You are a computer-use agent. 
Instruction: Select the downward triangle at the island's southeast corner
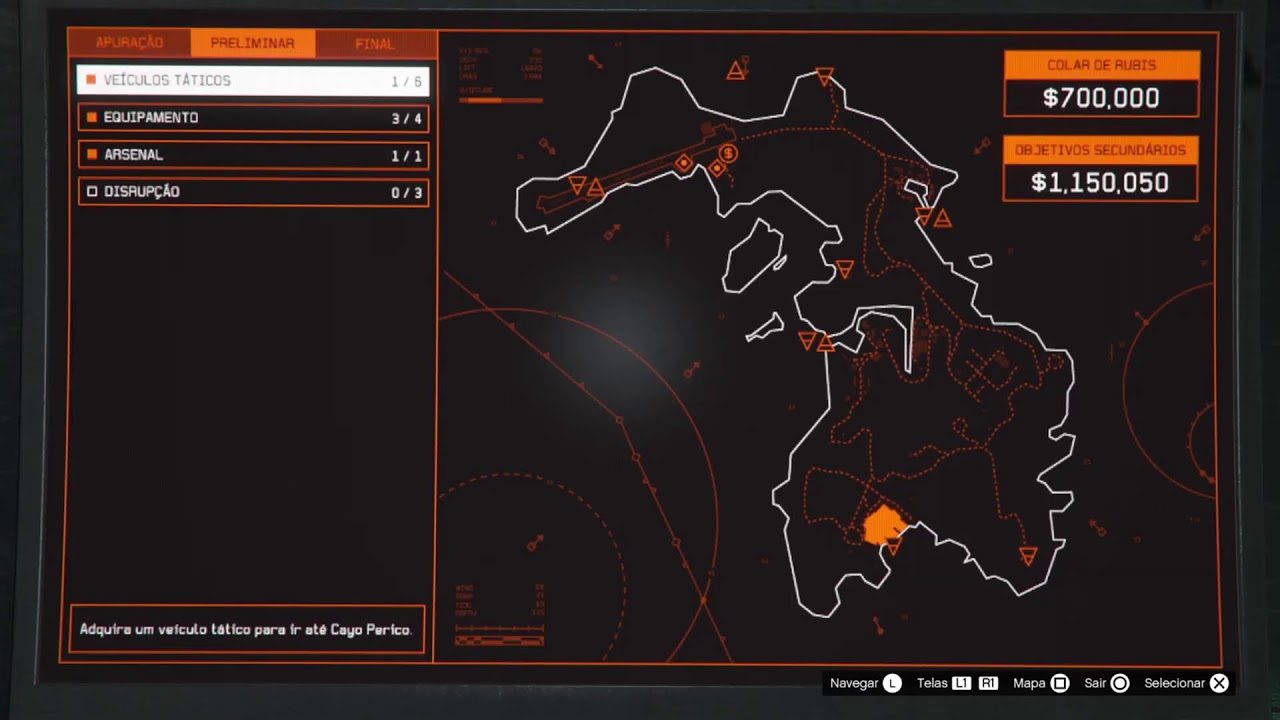click(1028, 556)
